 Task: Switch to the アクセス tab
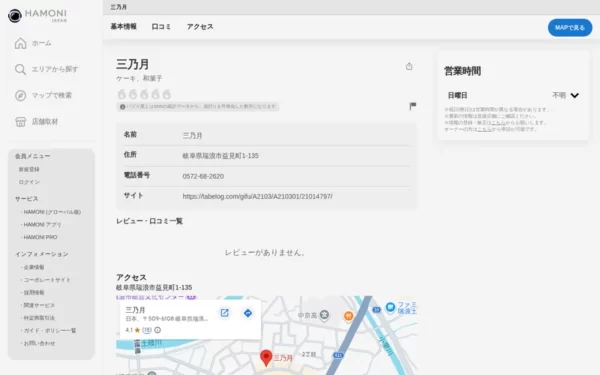(x=200, y=26)
